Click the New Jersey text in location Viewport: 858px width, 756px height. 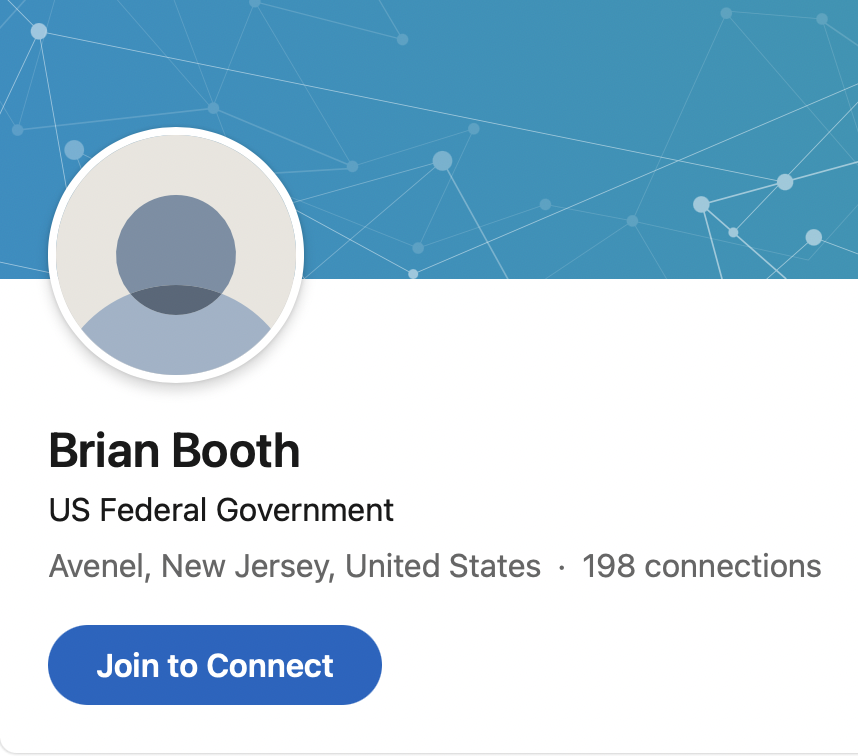[247, 567]
